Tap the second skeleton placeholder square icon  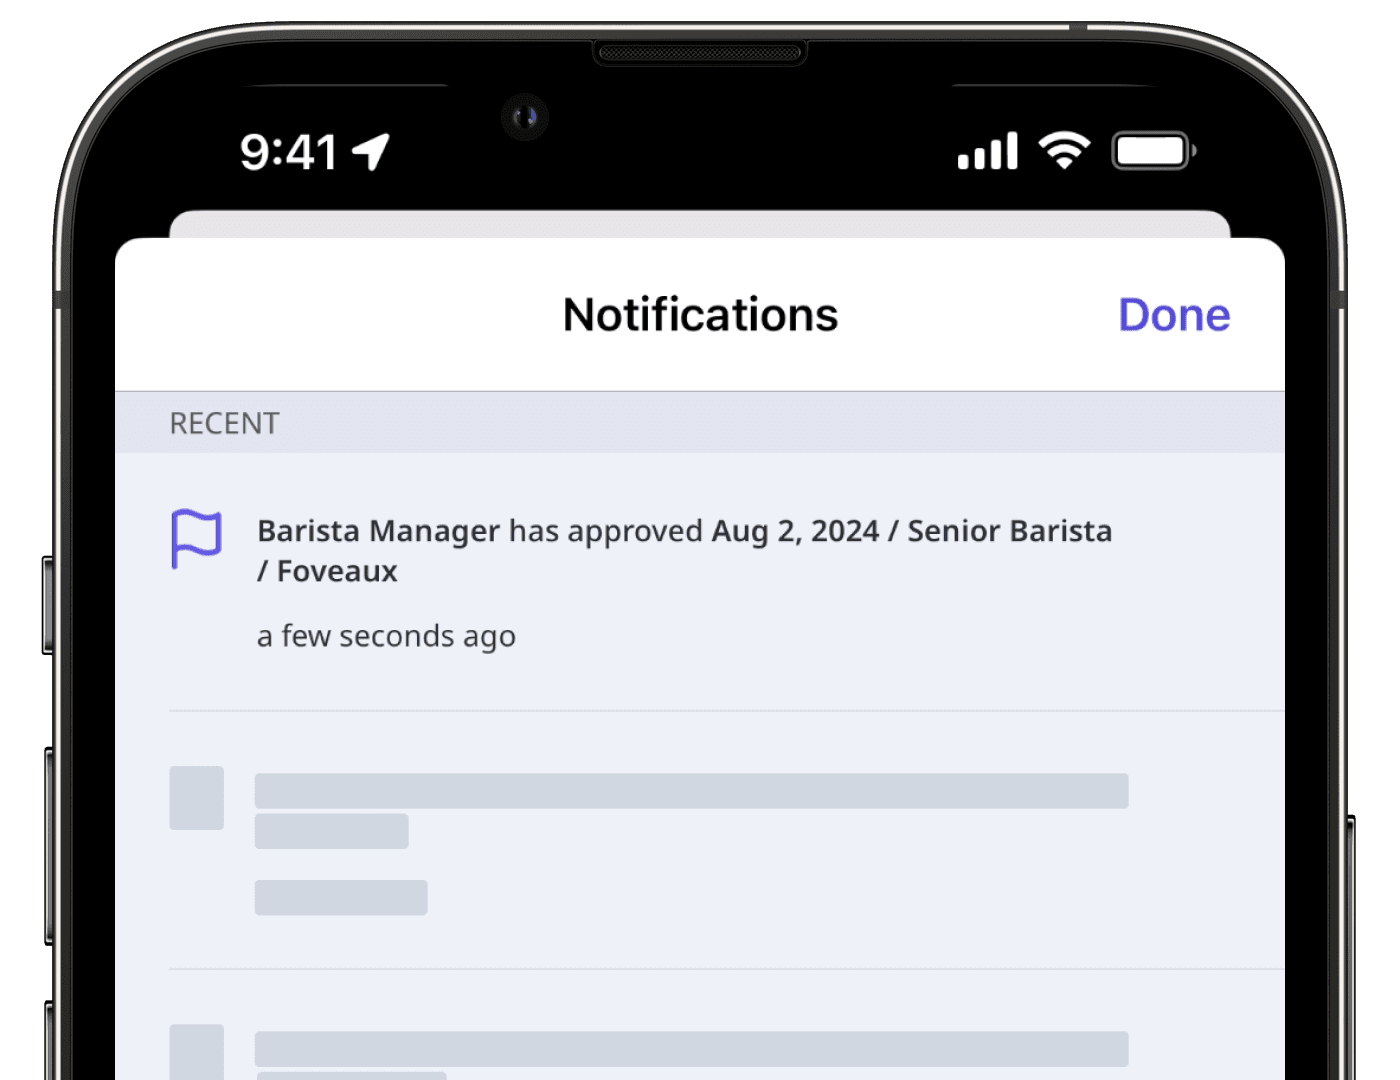(x=196, y=1055)
